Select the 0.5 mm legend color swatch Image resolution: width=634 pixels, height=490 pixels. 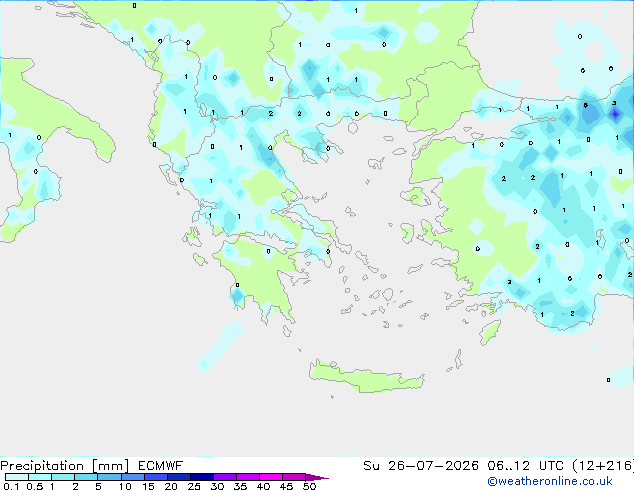(x=40, y=477)
